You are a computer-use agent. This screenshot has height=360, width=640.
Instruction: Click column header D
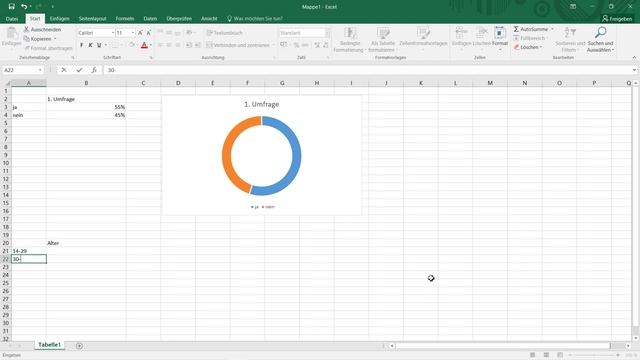(x=178, y=83)
